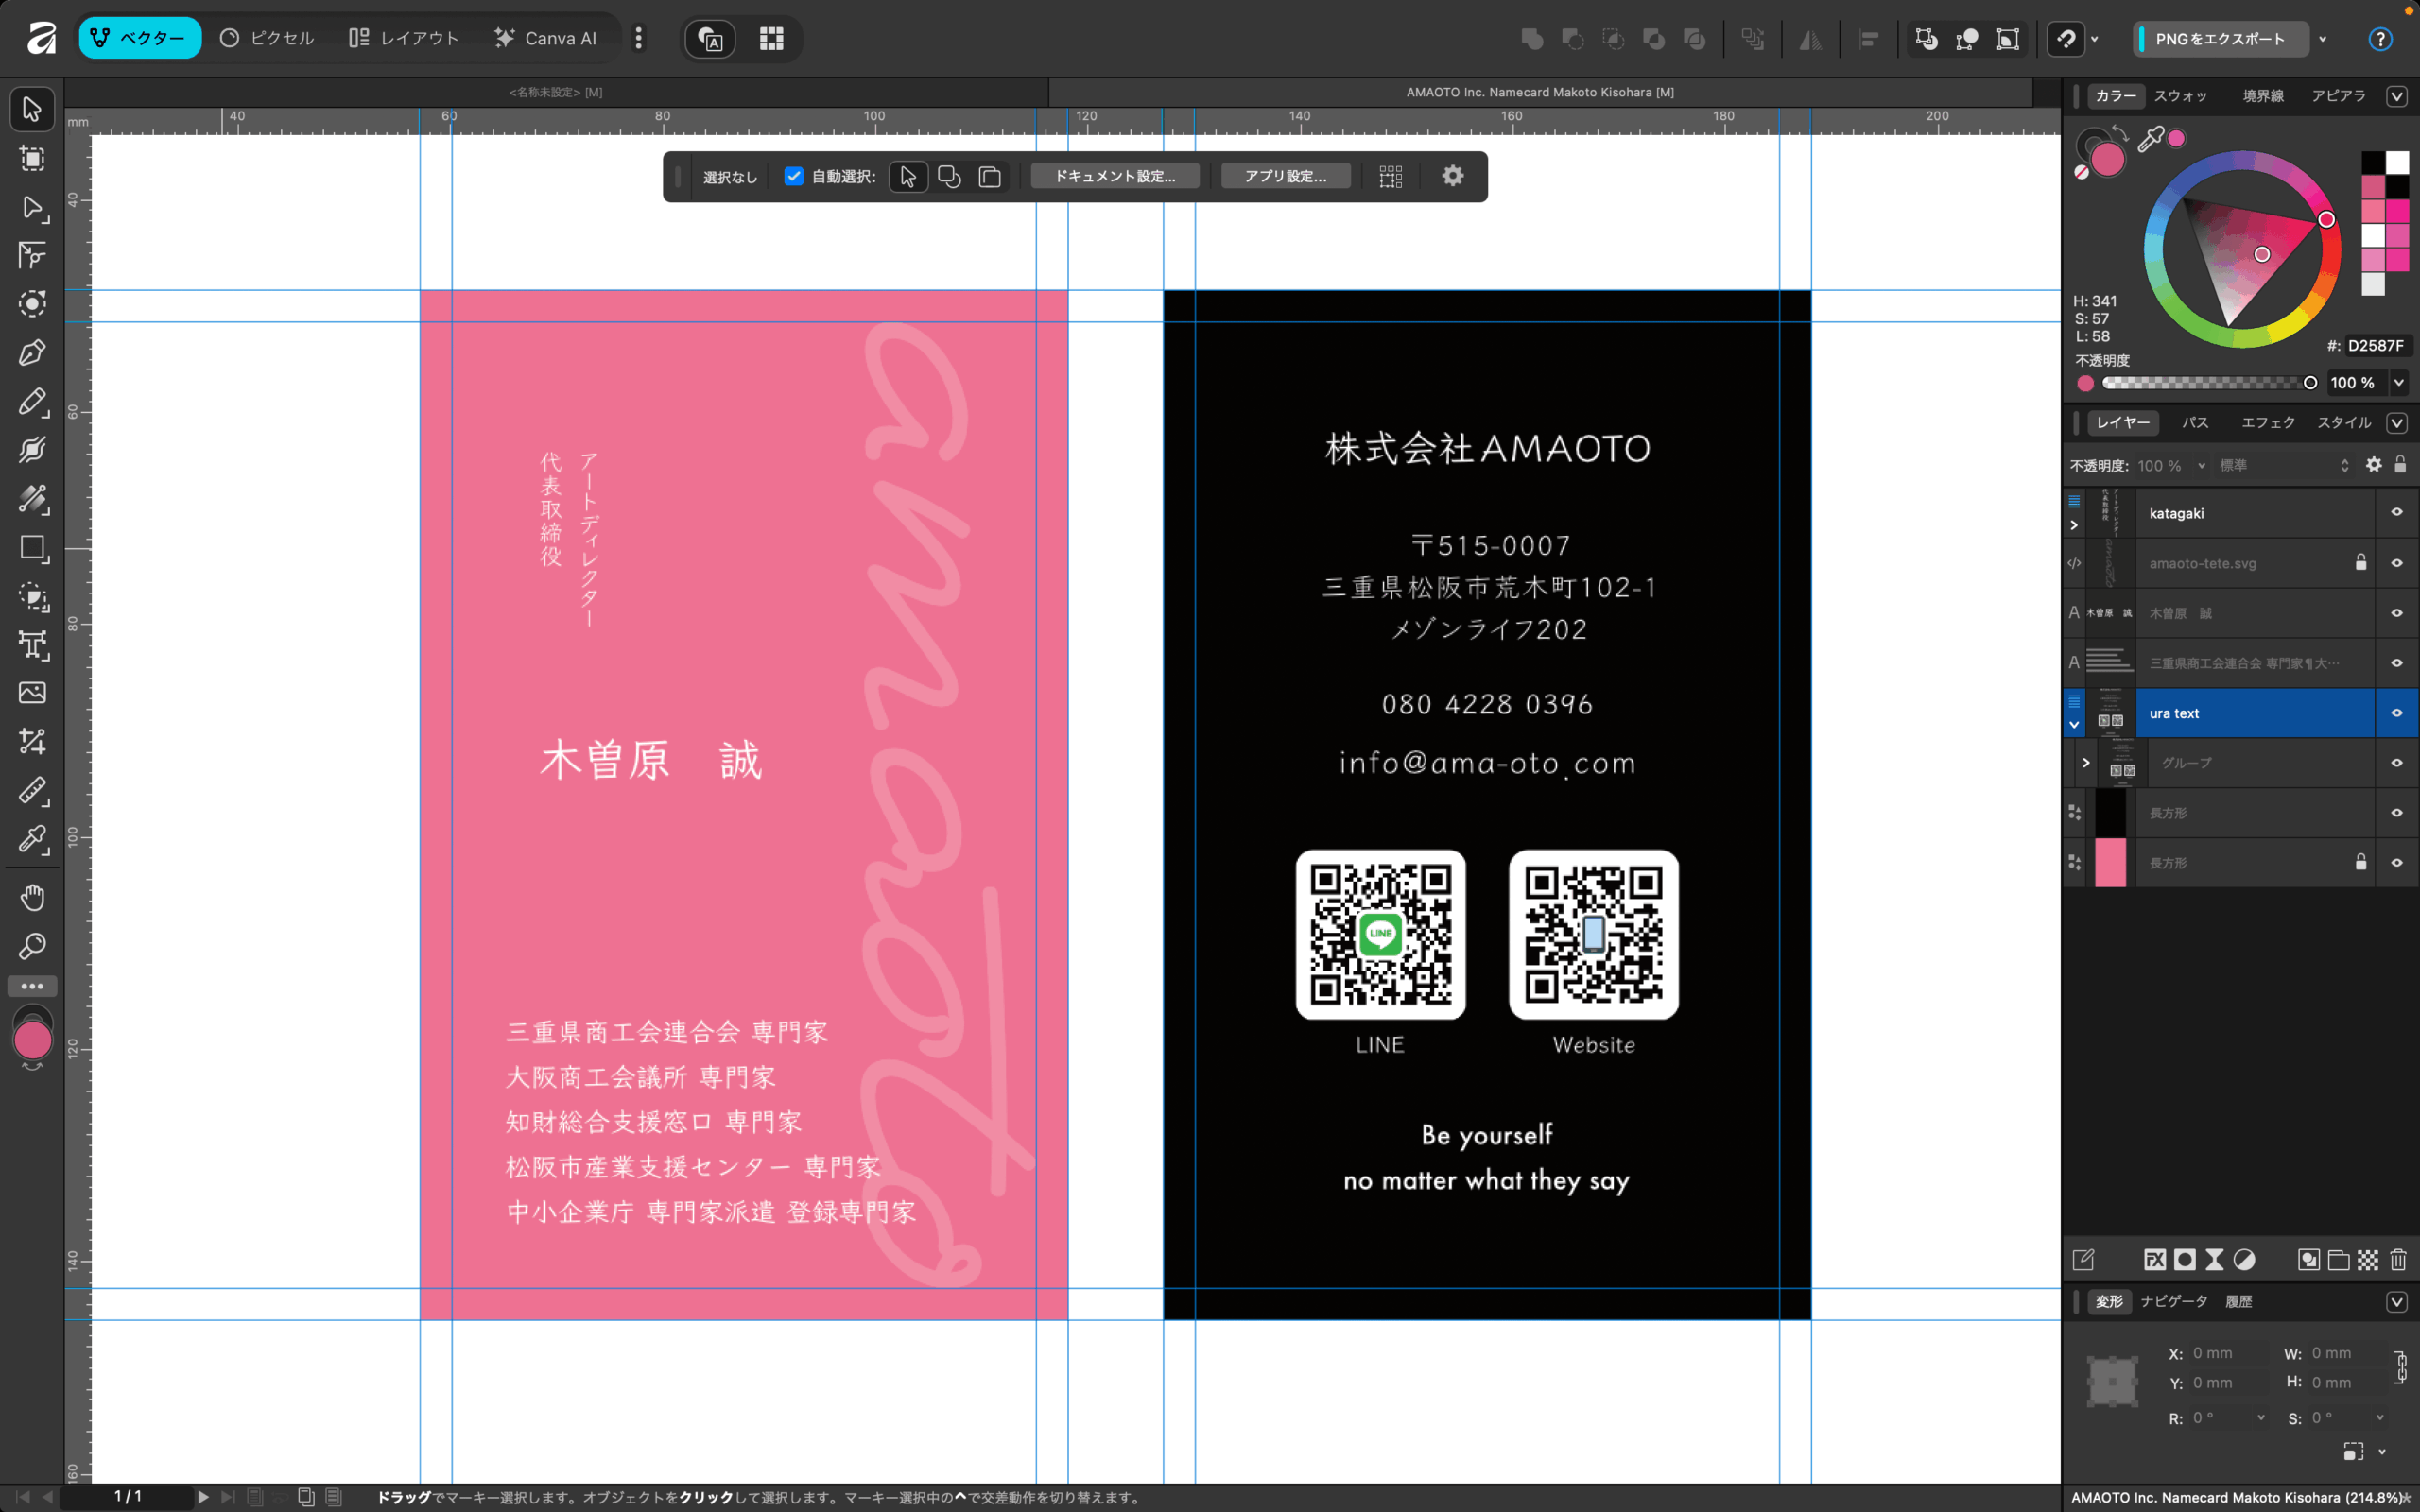Hide the katagaki layer

point(2396,512)
